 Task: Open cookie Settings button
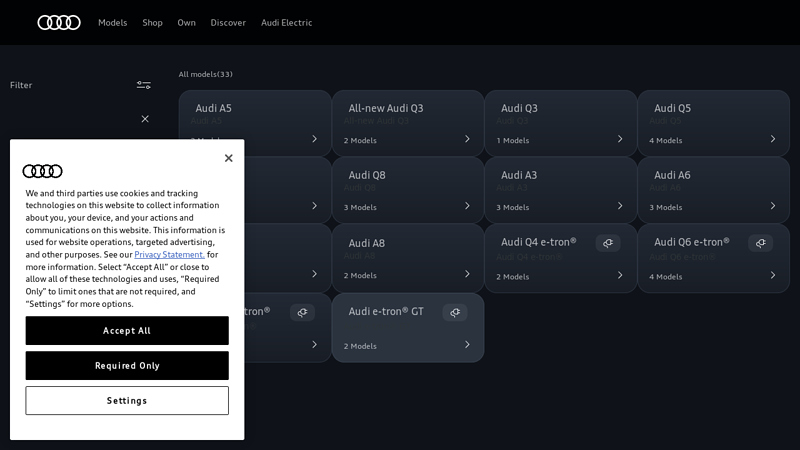pyautogui.click(x=127, y=400)
